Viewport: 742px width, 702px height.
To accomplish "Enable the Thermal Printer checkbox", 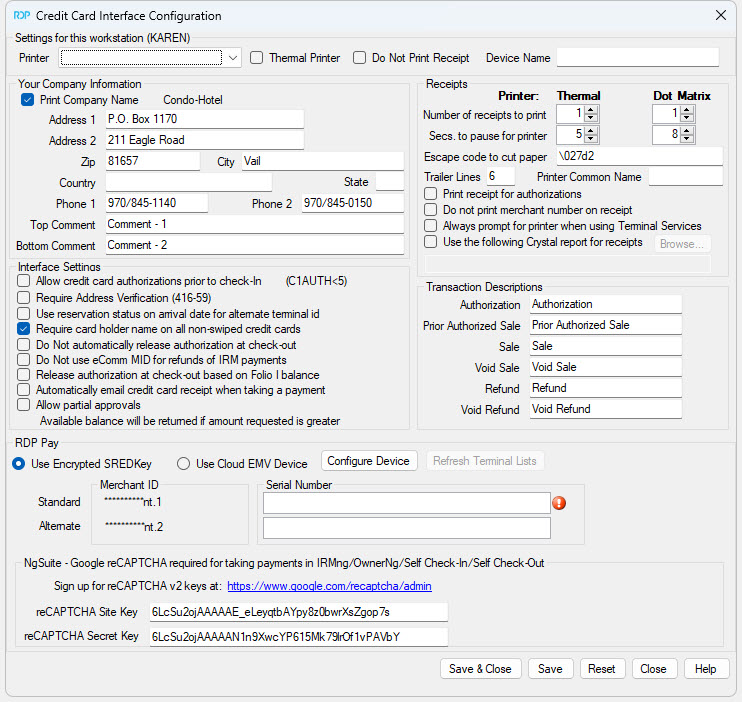I will point(257,58).
